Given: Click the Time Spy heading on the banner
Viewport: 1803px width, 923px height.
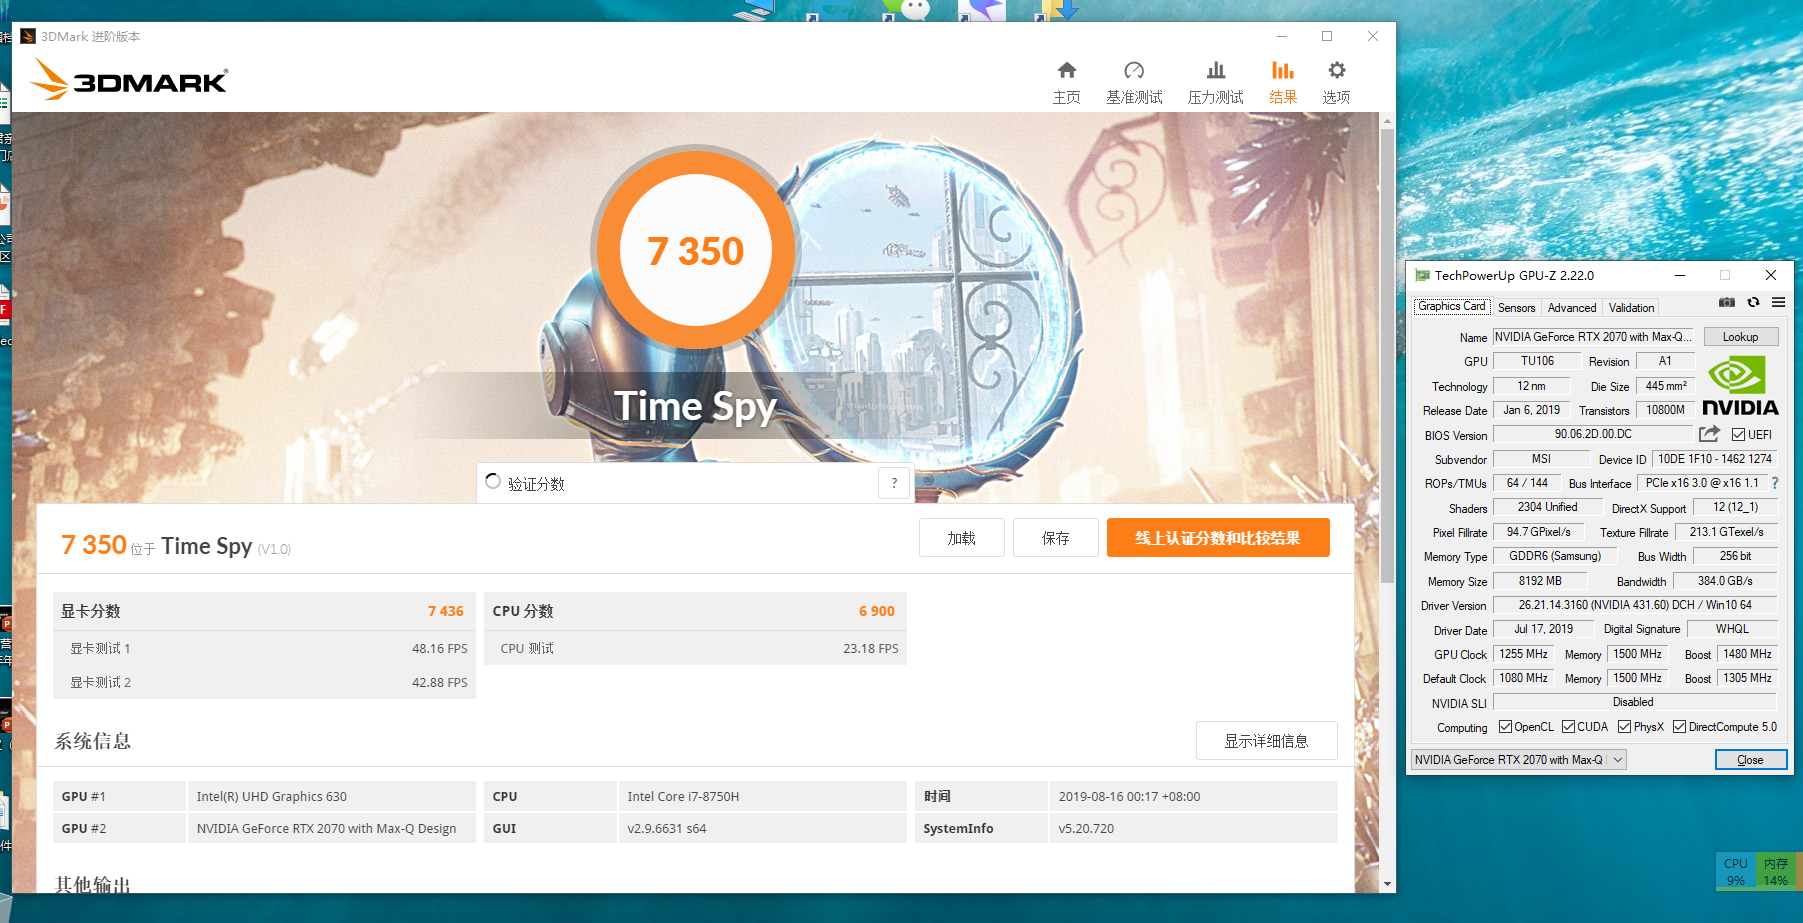Looking at the screenshot, I should click(695, 406).
